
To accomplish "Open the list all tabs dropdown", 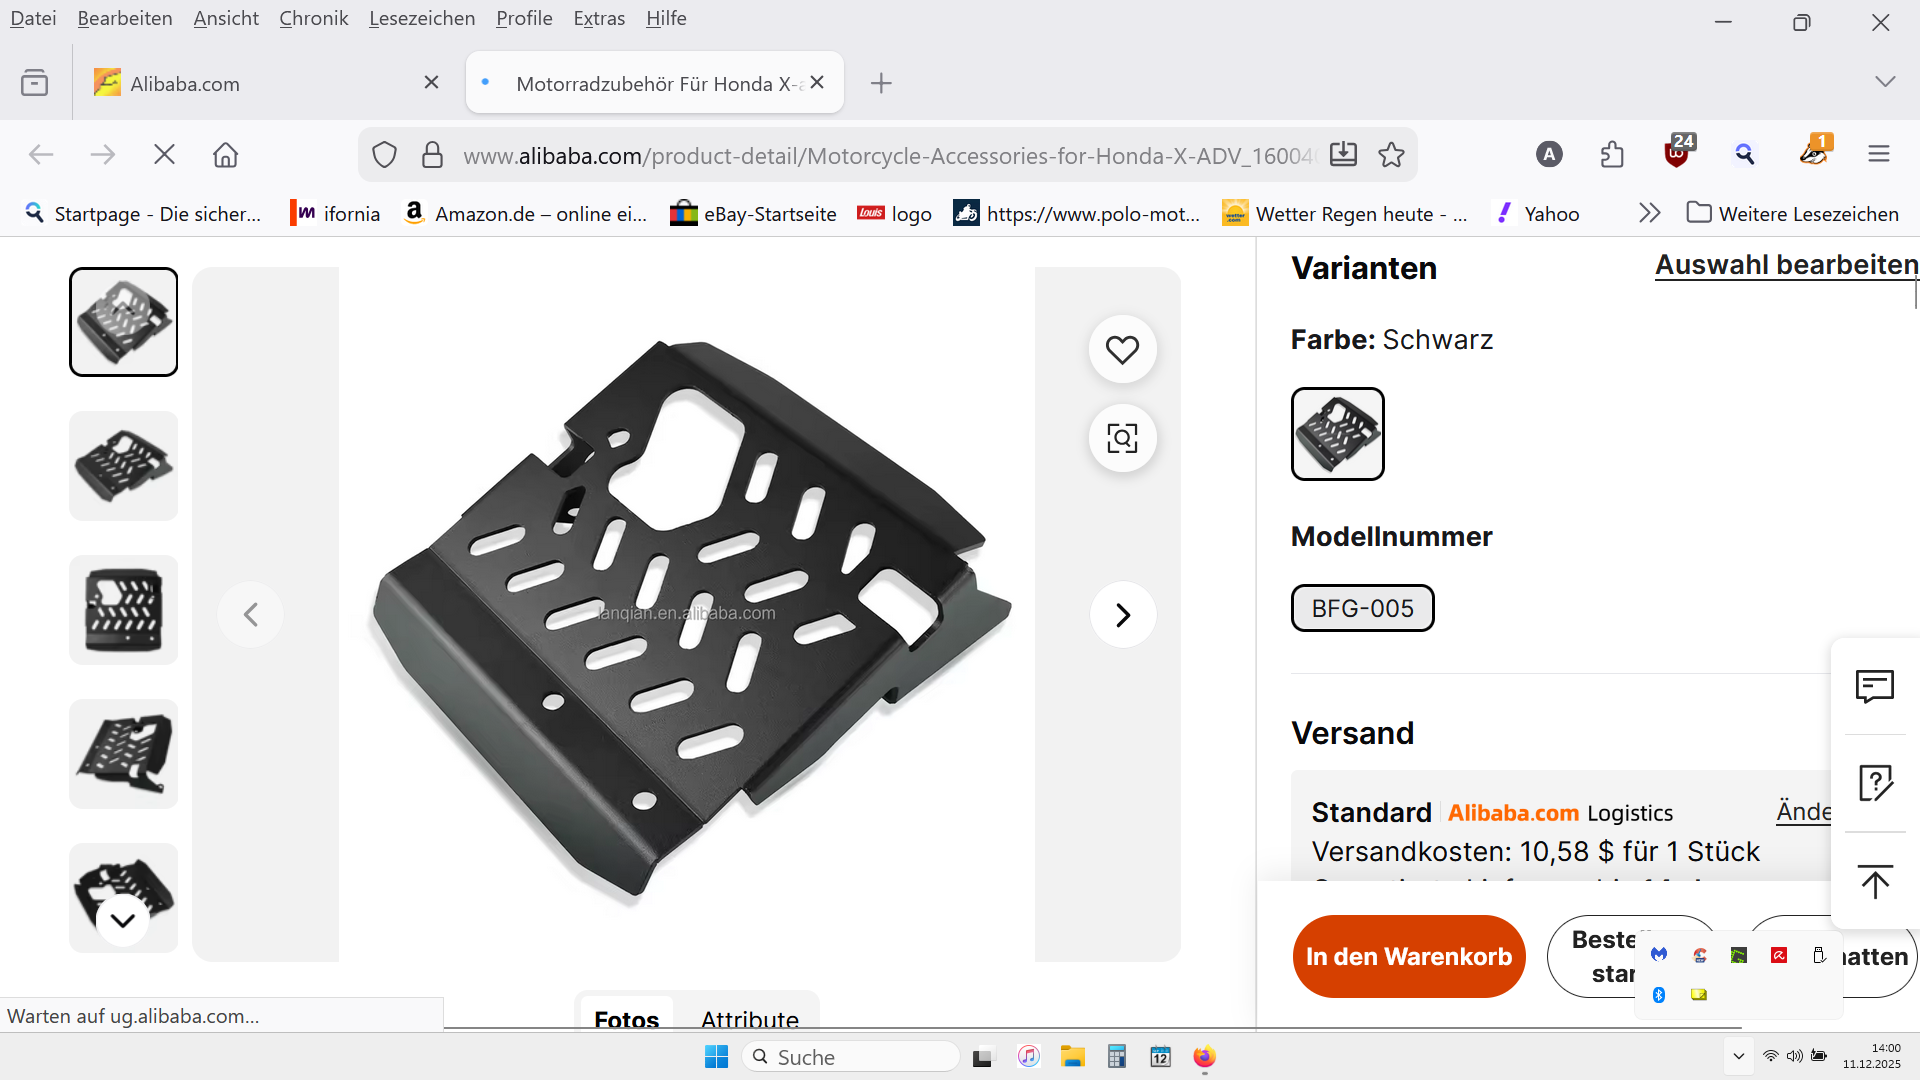I will click(1885, 82).
